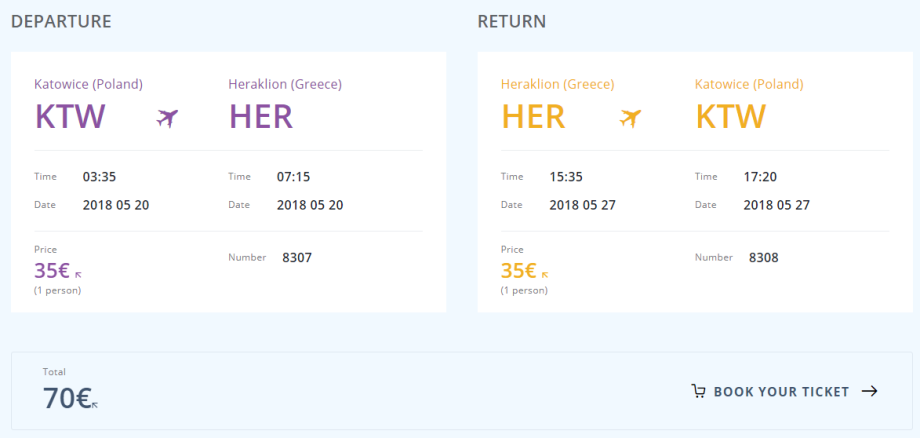Click the shopping cart icon
Image resolution: width=920 pixels, height=438 pixels.
(698, 391)
